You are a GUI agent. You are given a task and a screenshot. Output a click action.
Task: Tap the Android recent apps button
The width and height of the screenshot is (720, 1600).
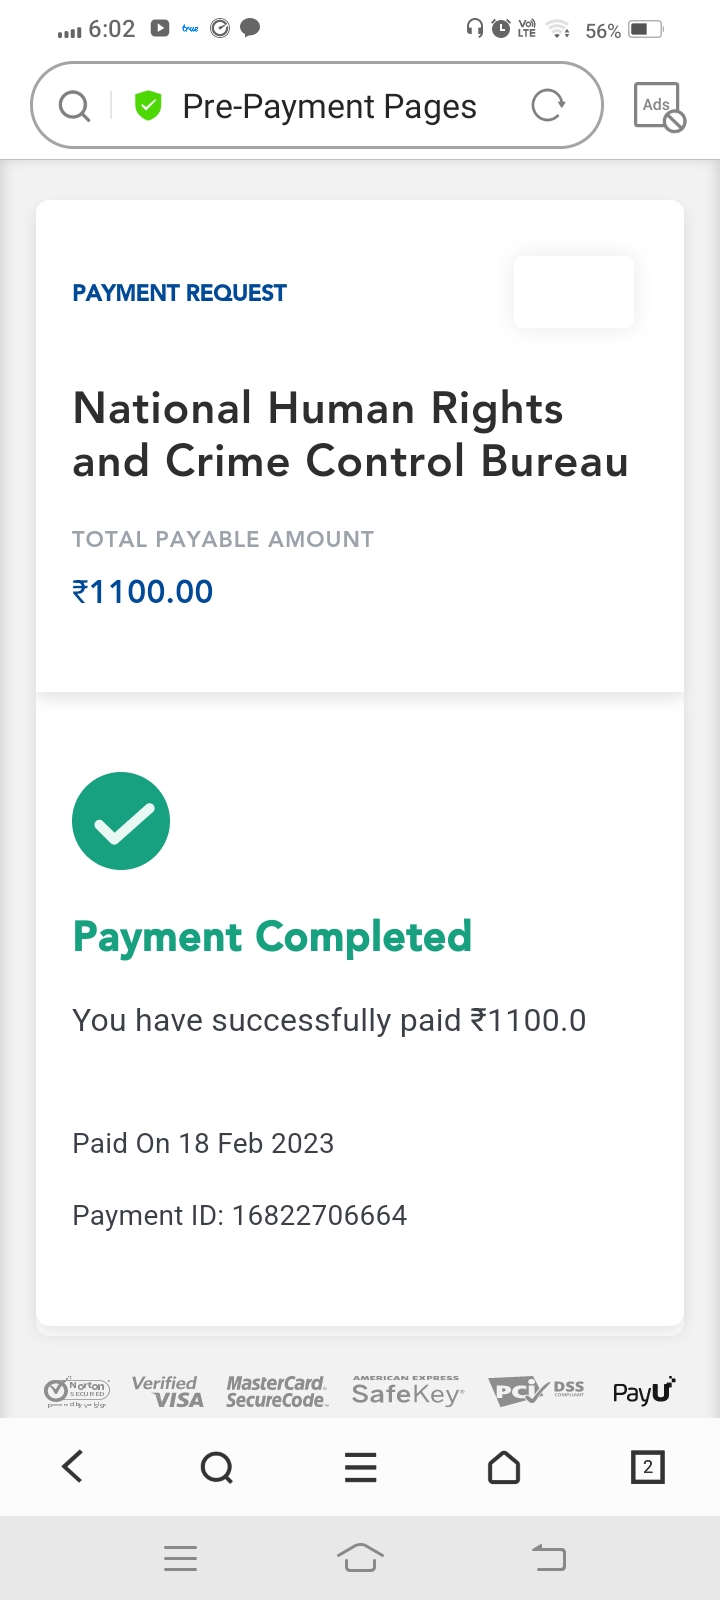(x=180, y=1558)
